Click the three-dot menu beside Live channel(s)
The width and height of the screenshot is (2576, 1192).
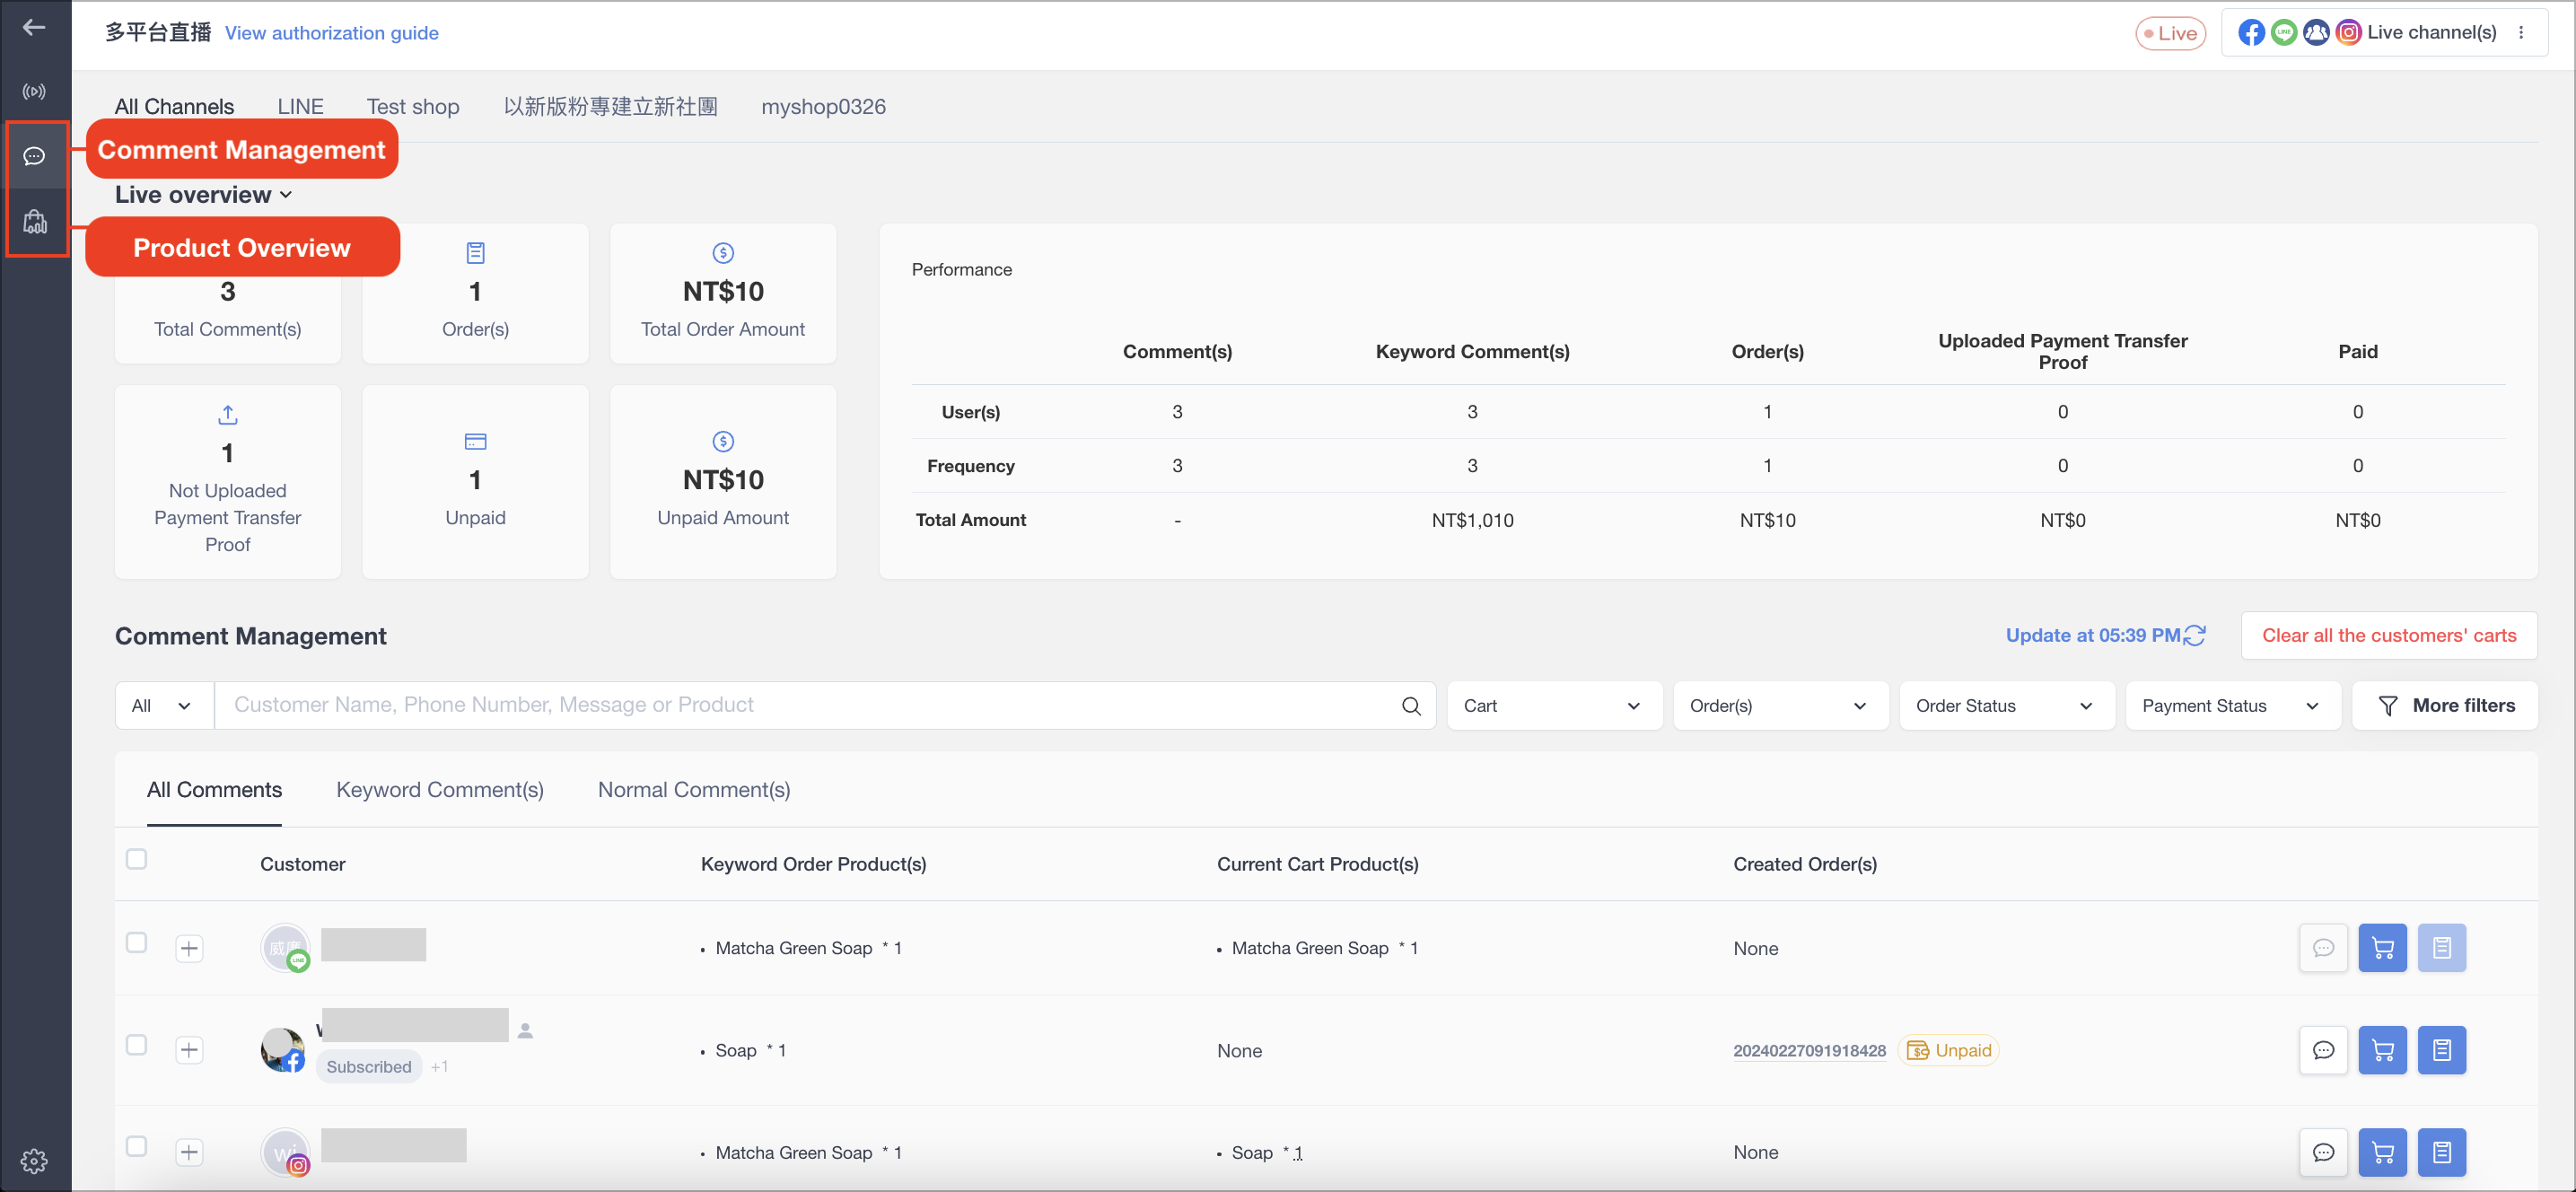coord(2521,33)
